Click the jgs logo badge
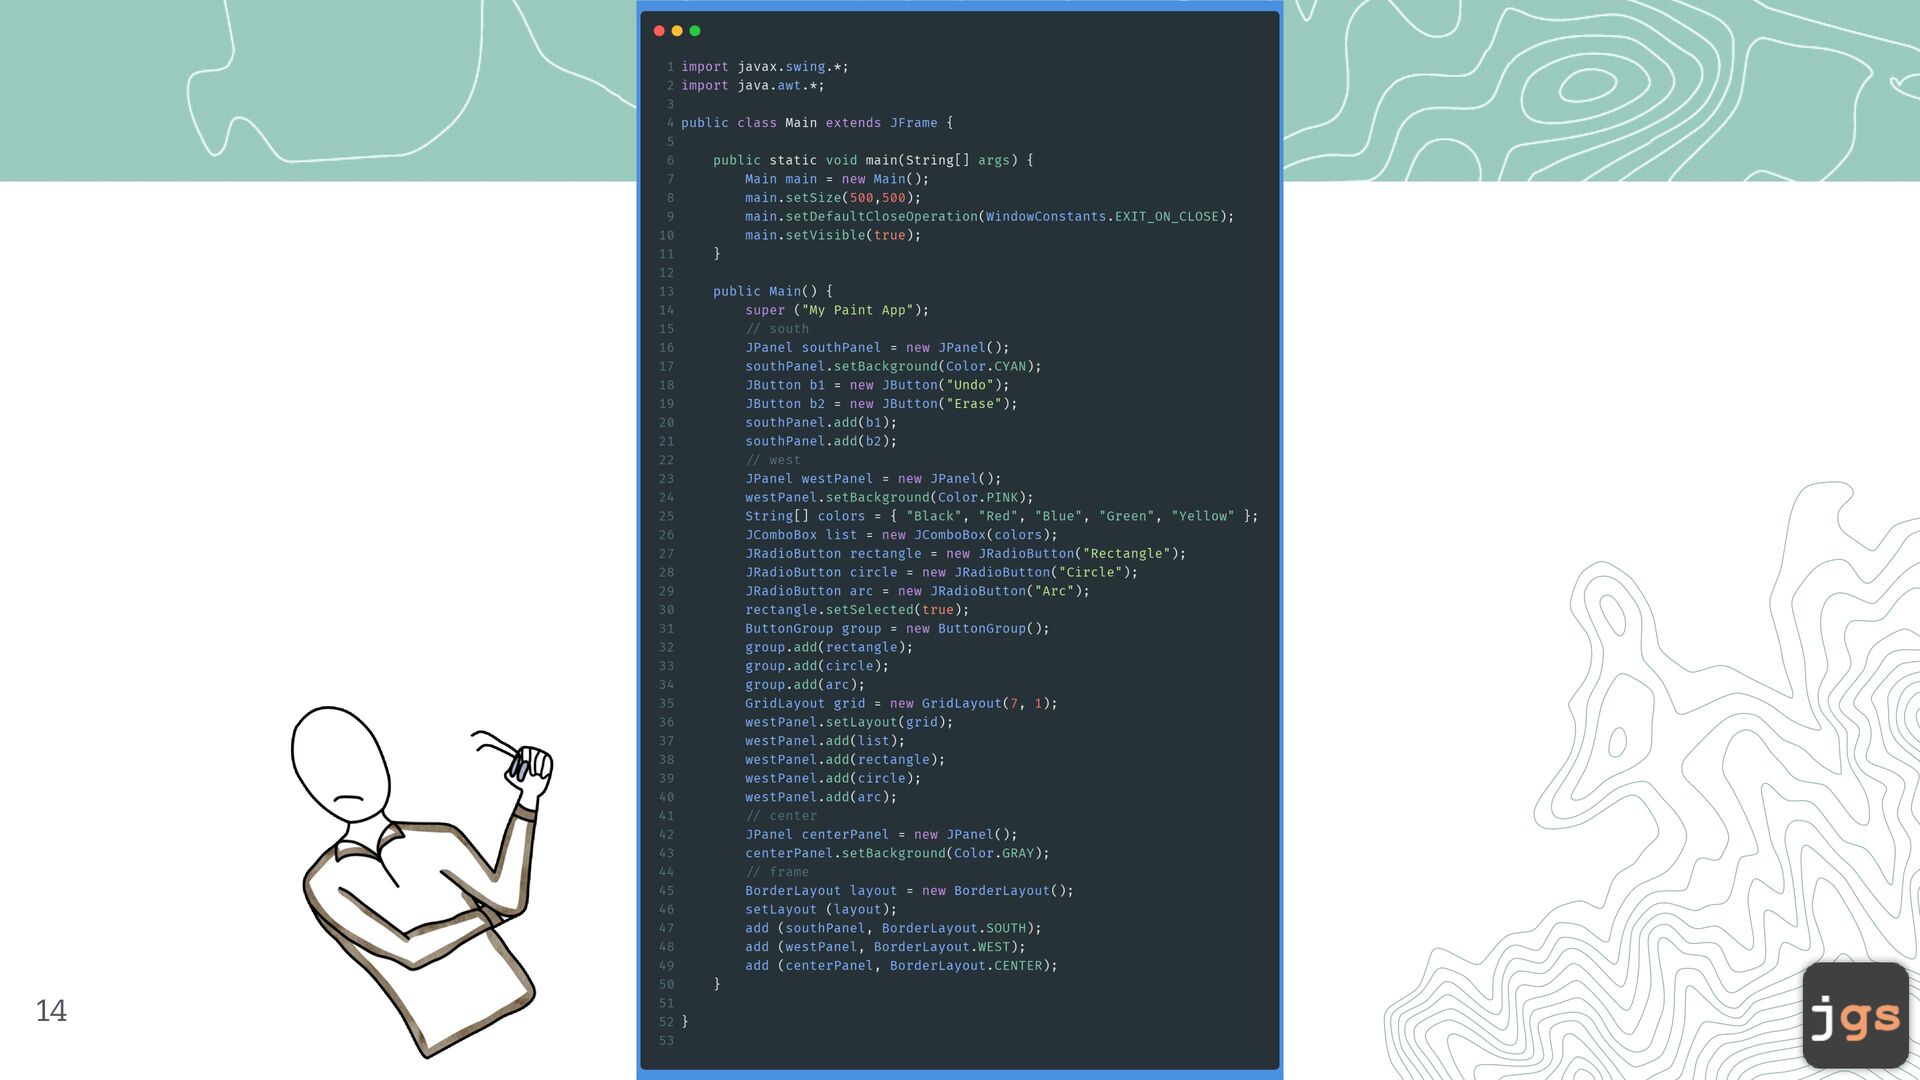Screen dimensions: 1920x1080 pos(1856,1015)
